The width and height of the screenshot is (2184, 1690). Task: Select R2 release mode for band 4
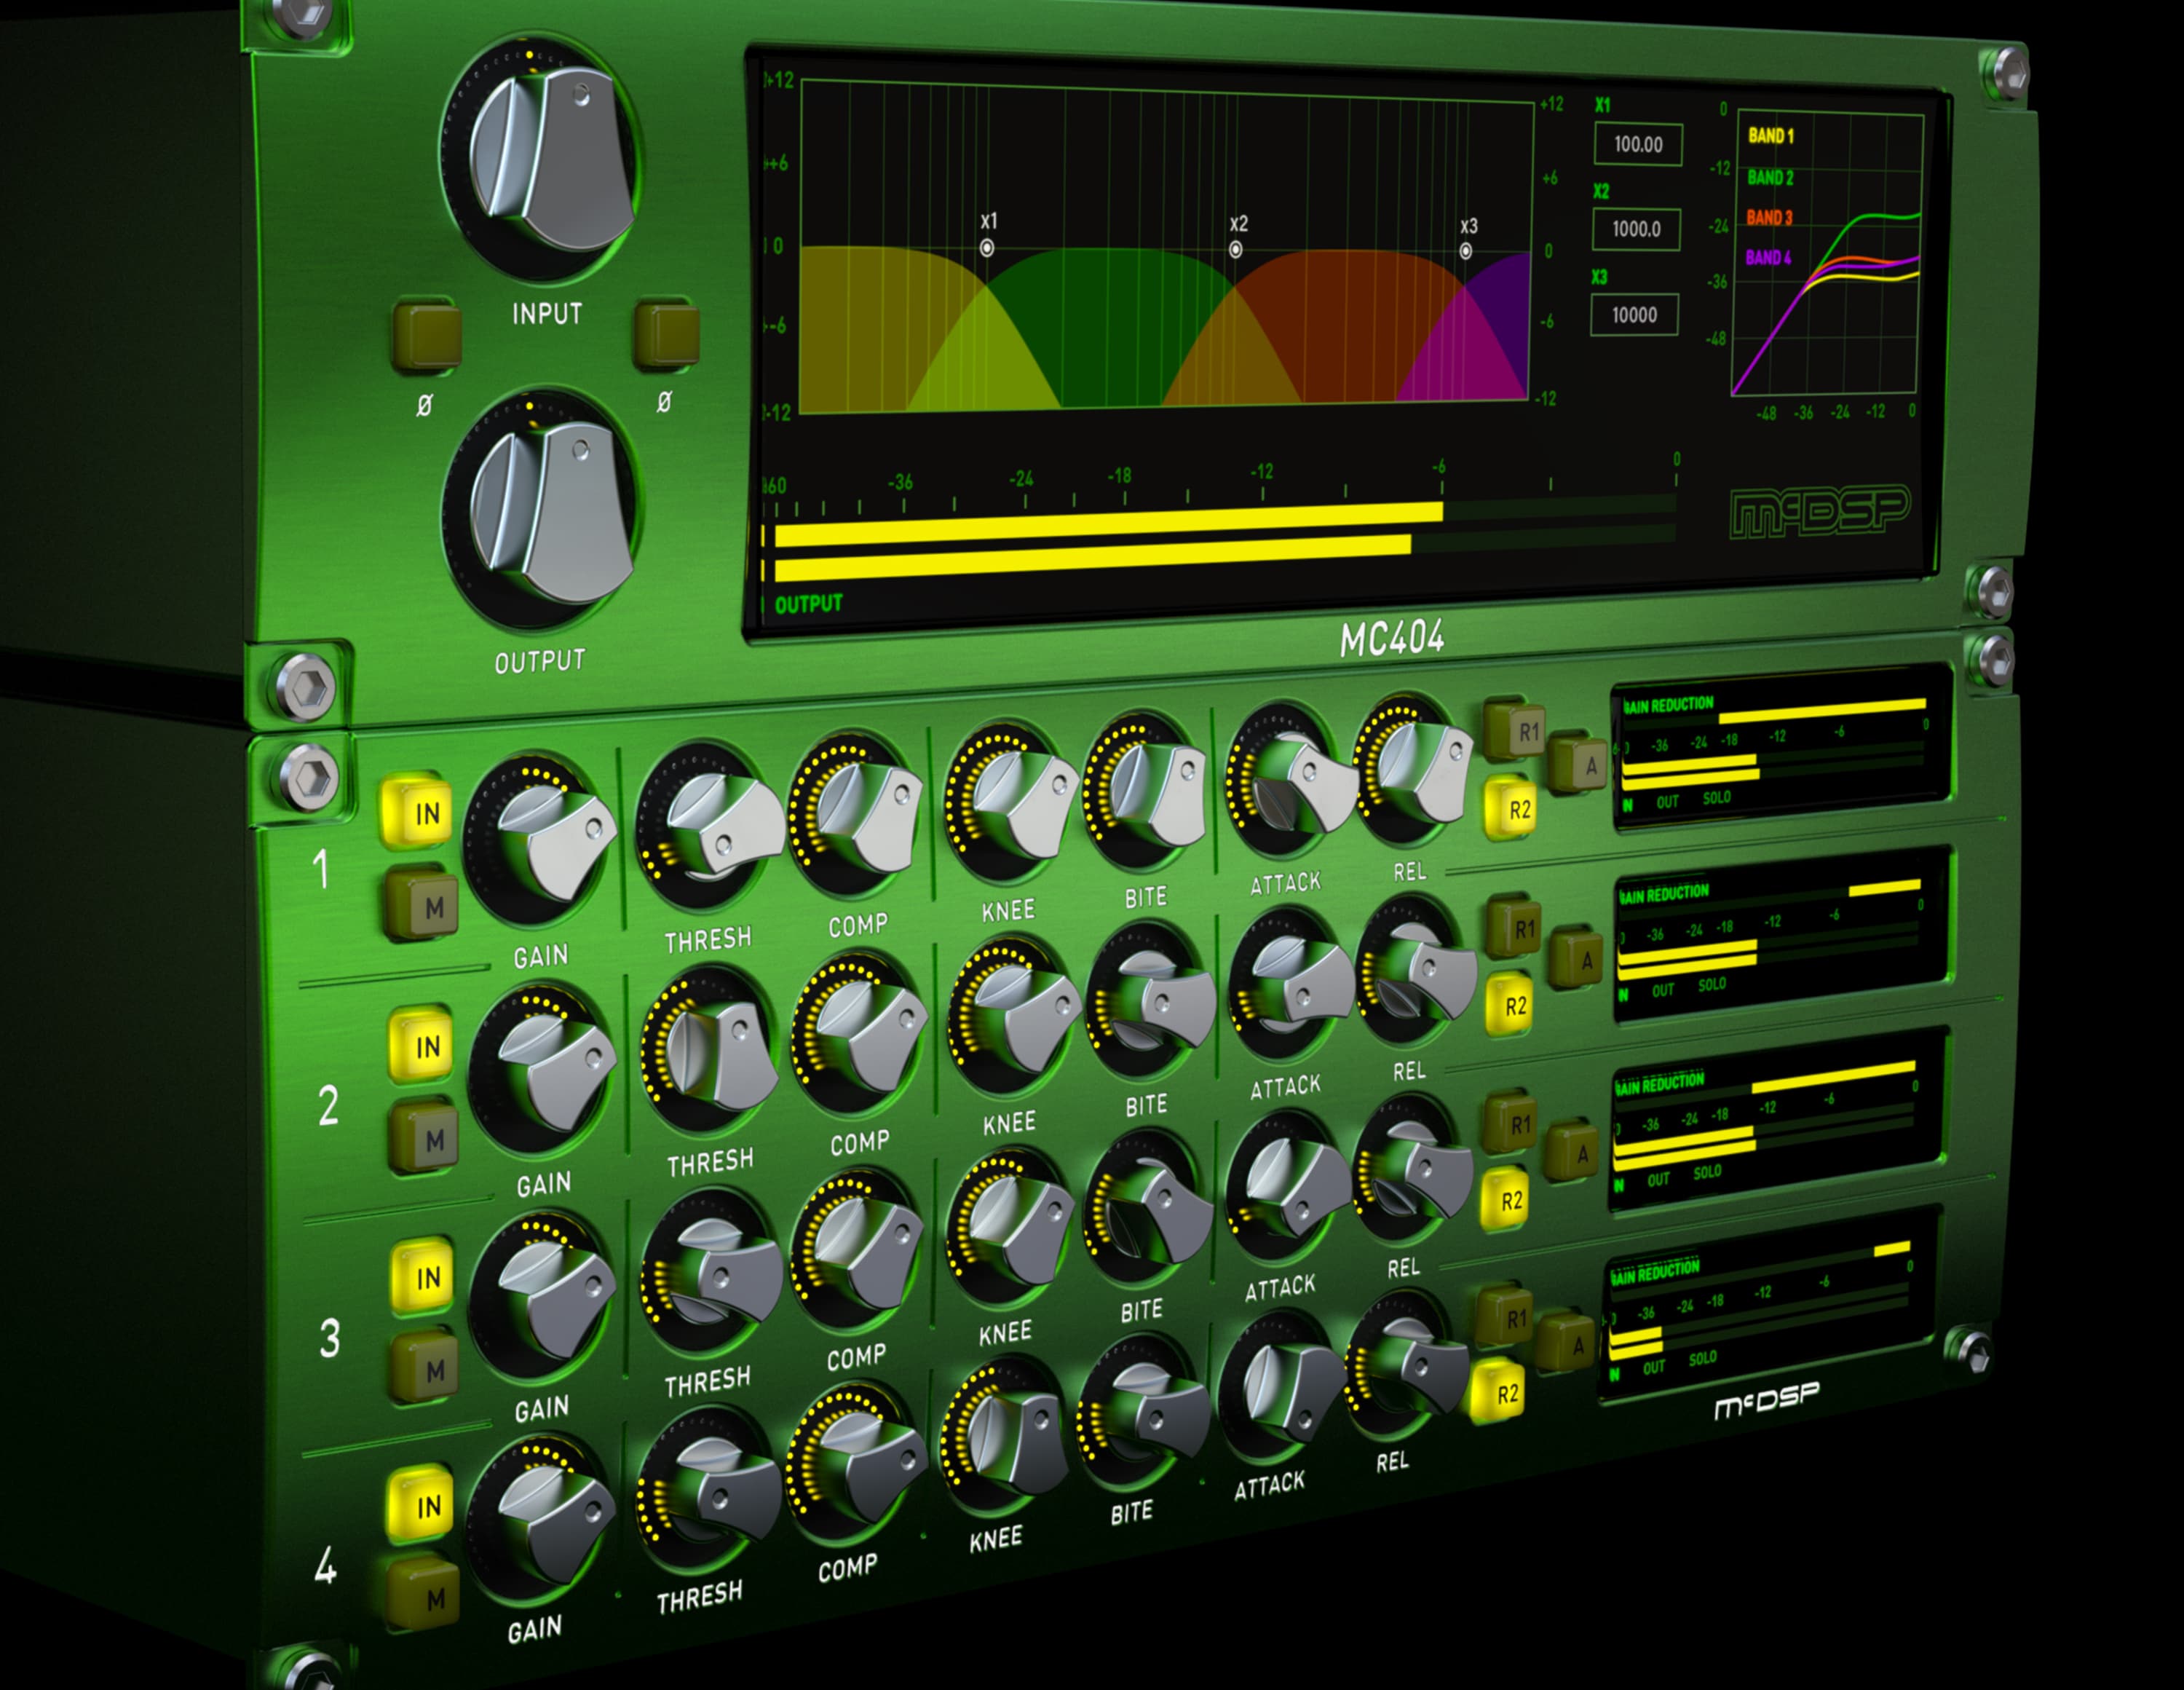click(x=1499, y=1391)
